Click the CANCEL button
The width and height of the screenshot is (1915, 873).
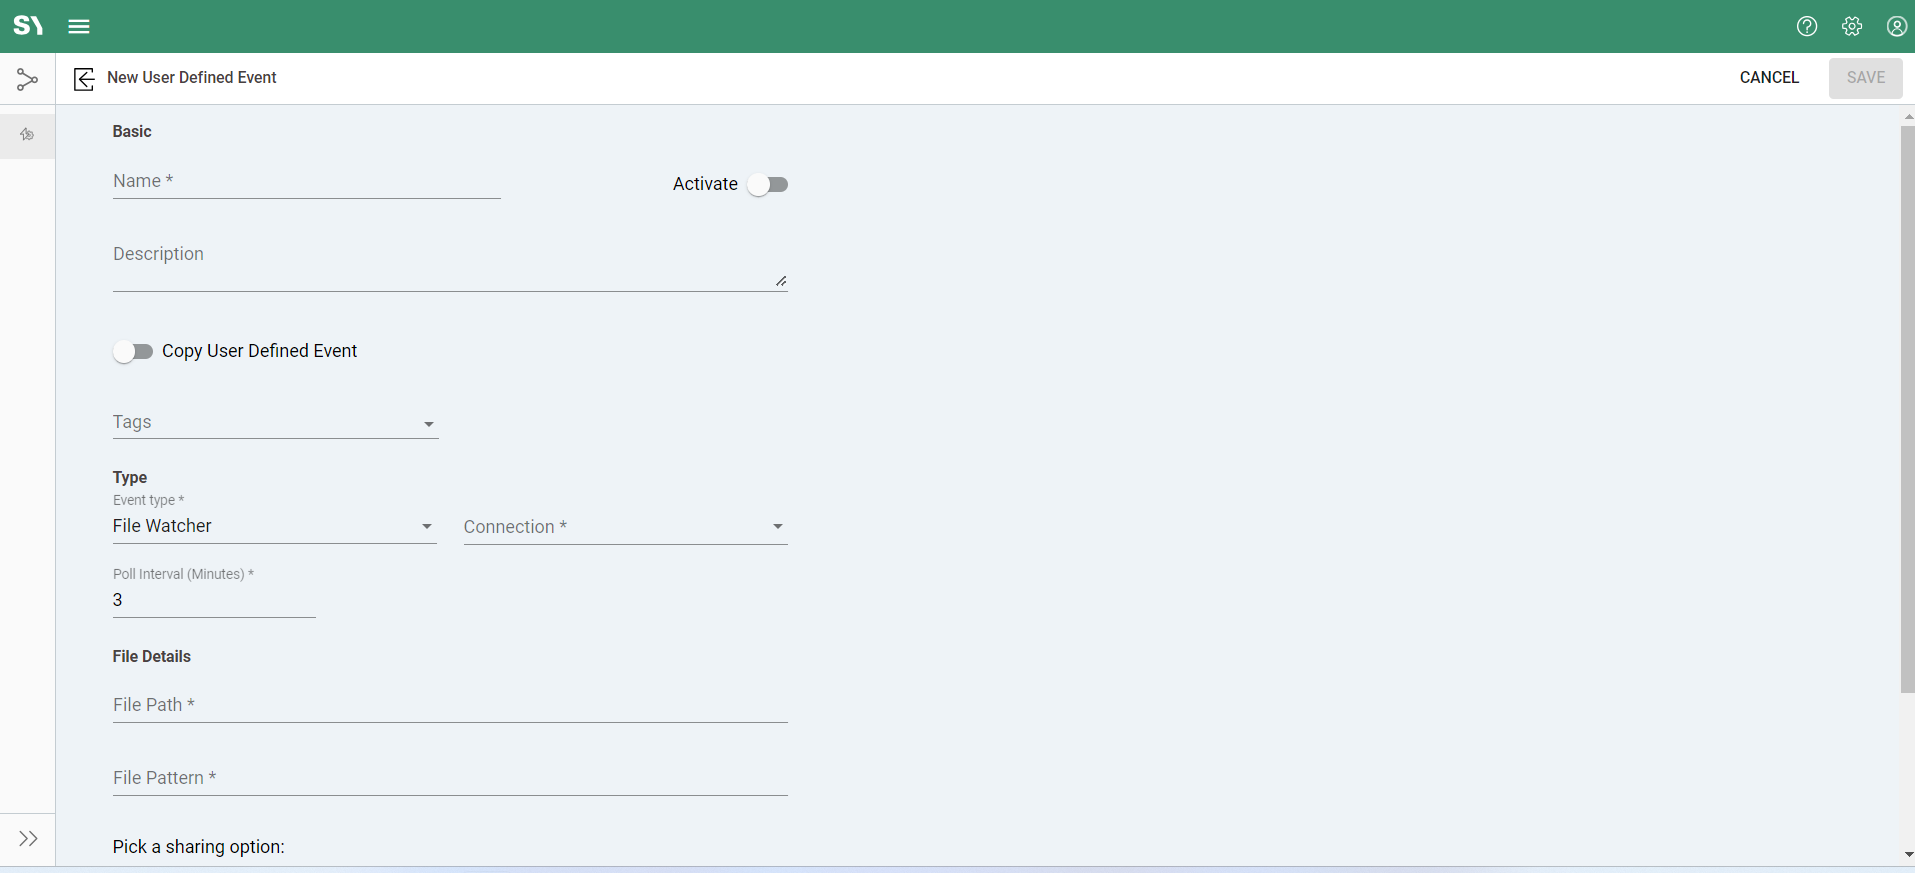(x=1768, y=78)
